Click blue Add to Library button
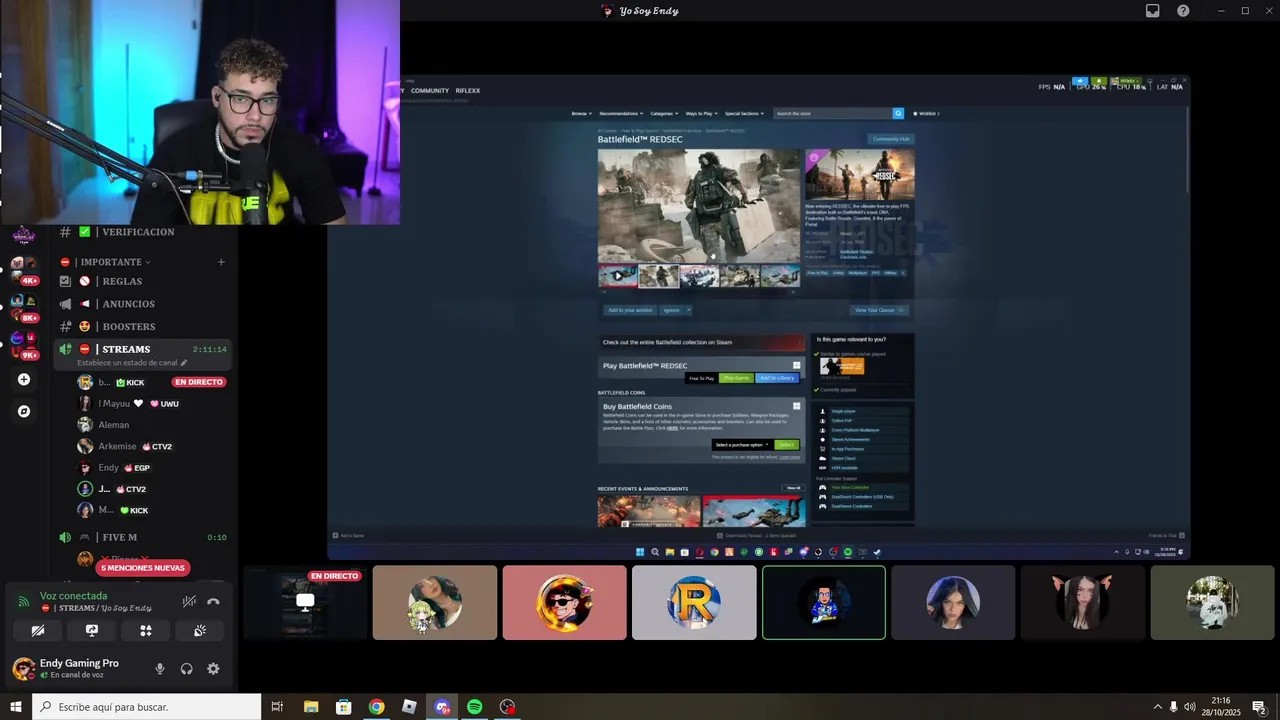 pos(777,378)
